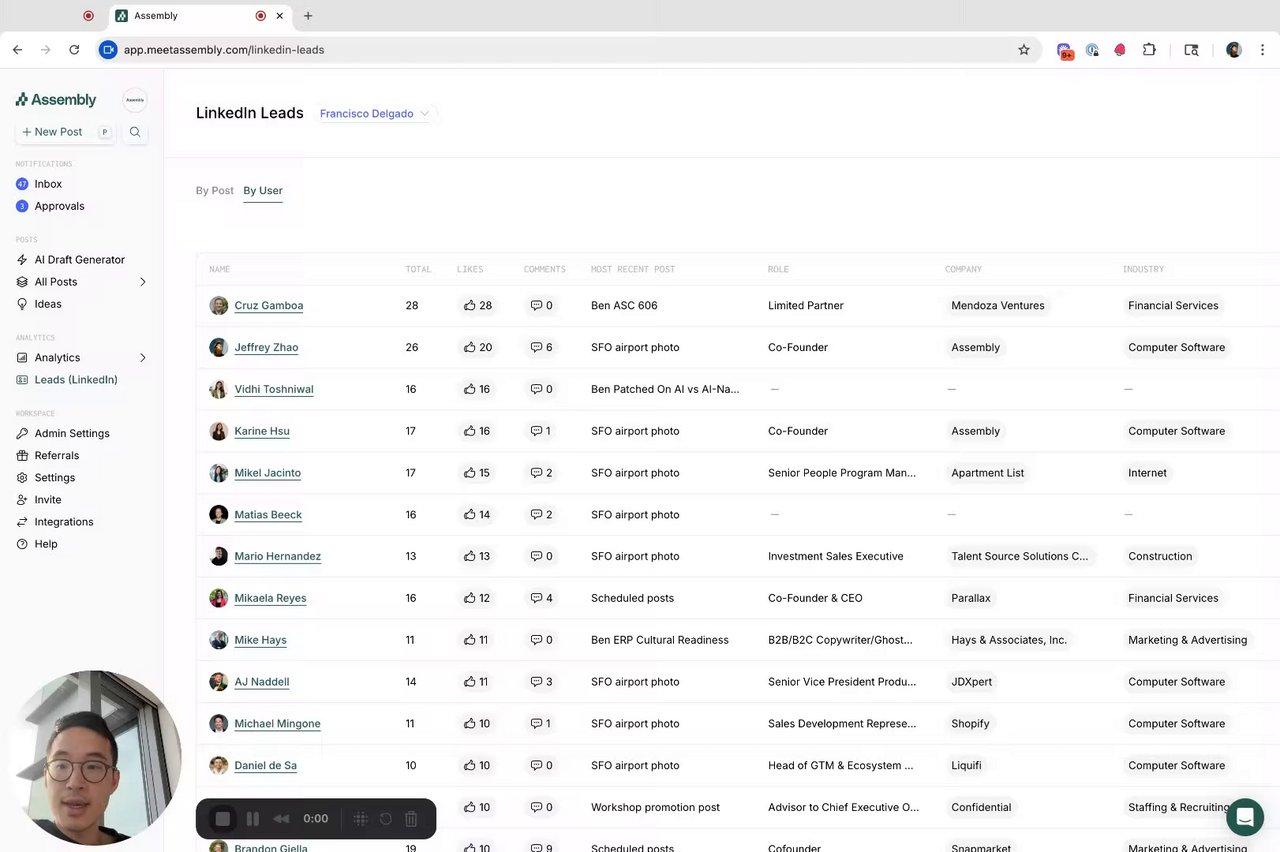Click the presenter webcam bubble
Image resolution: width=1280 pixels, height=852 pixels.
(96, 758)
